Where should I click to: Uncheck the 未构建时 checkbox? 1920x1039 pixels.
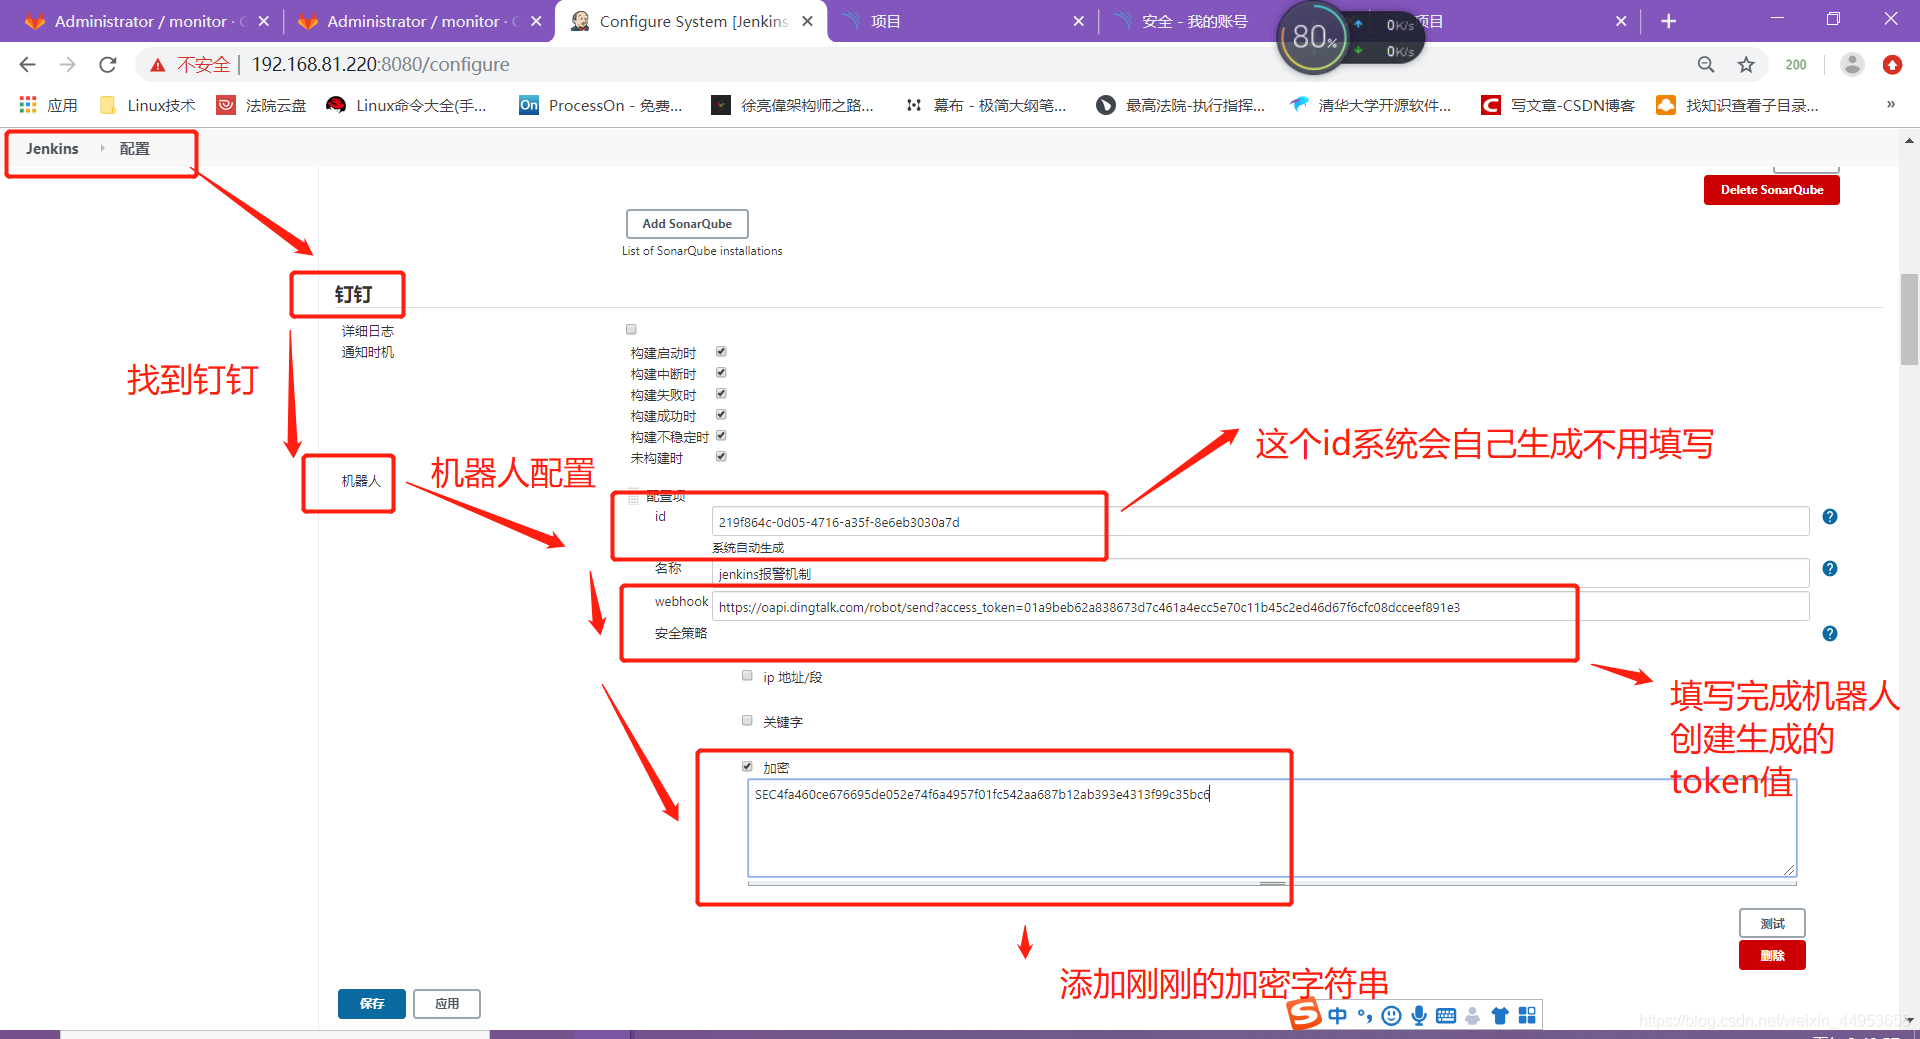pos(721,457)
